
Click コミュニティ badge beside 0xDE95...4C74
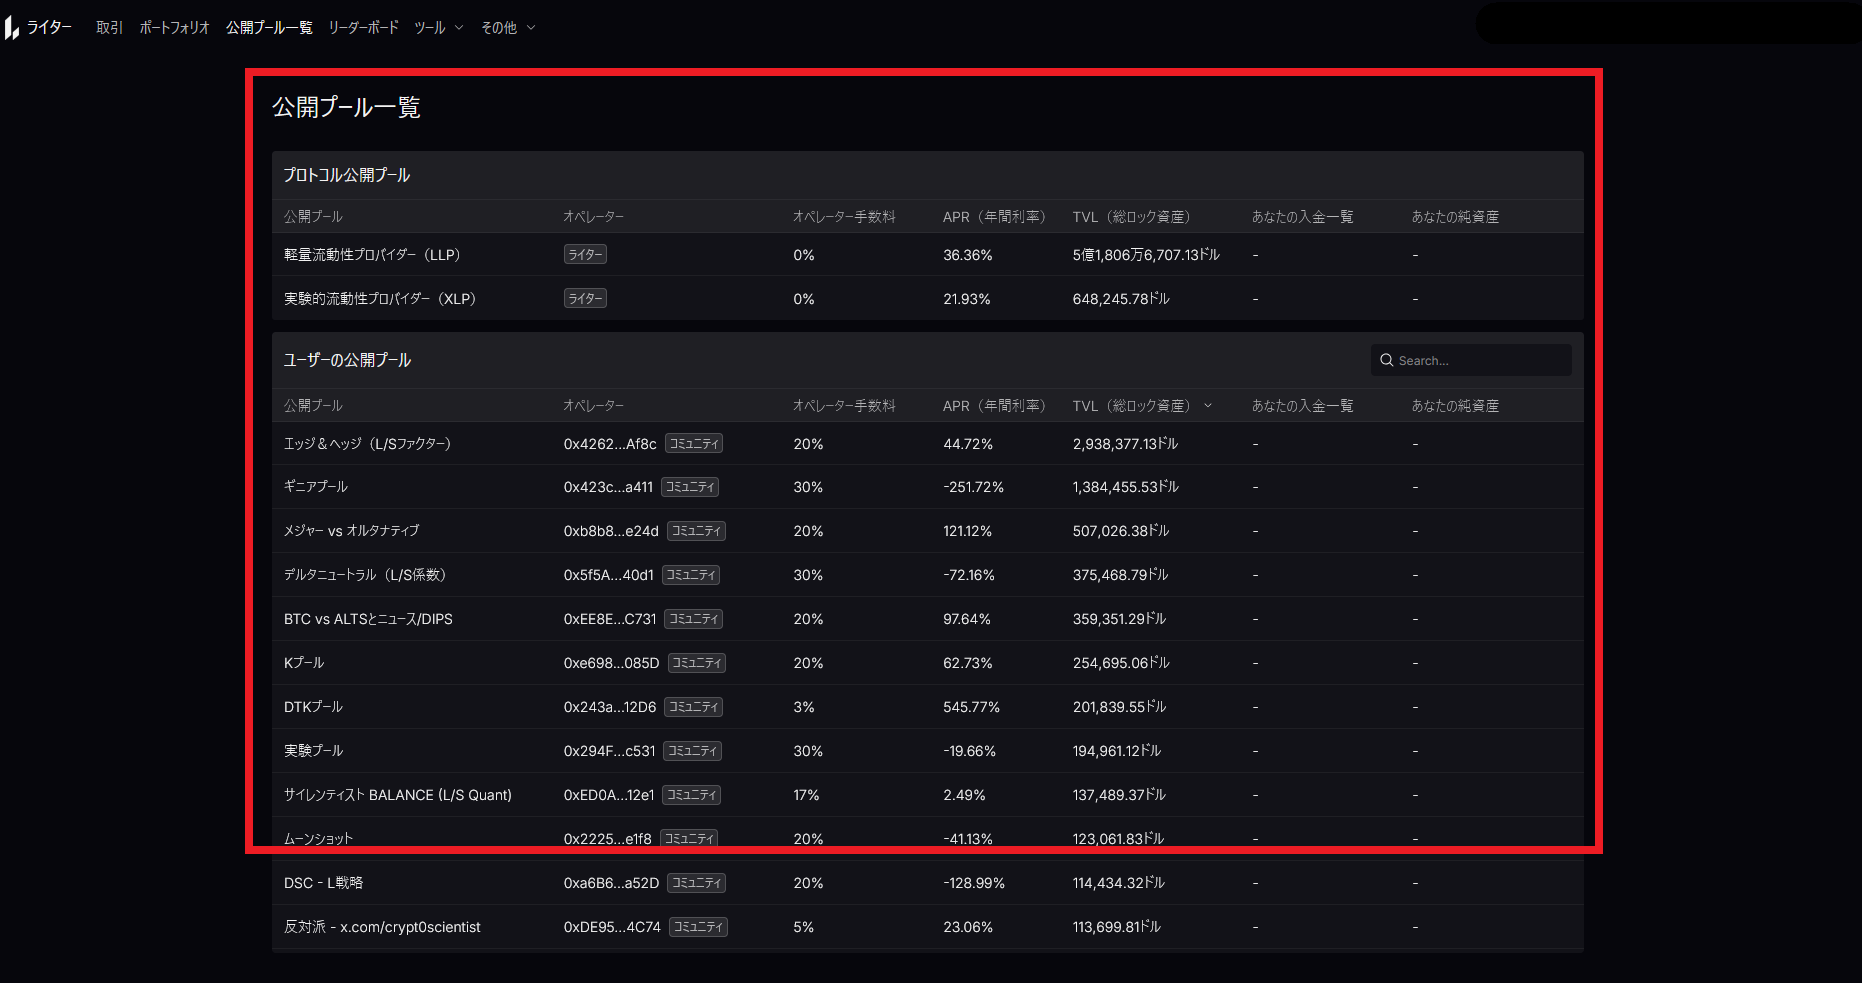pyautogui.click(x=698, y=927)
